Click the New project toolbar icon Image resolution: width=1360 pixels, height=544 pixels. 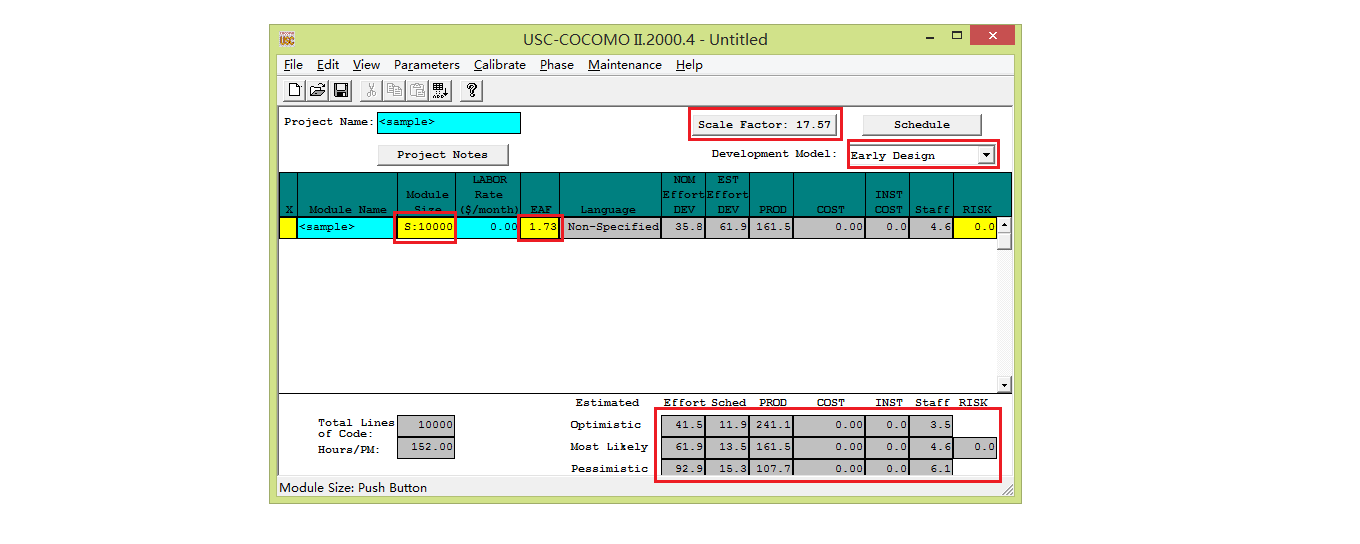click(294, 90)
